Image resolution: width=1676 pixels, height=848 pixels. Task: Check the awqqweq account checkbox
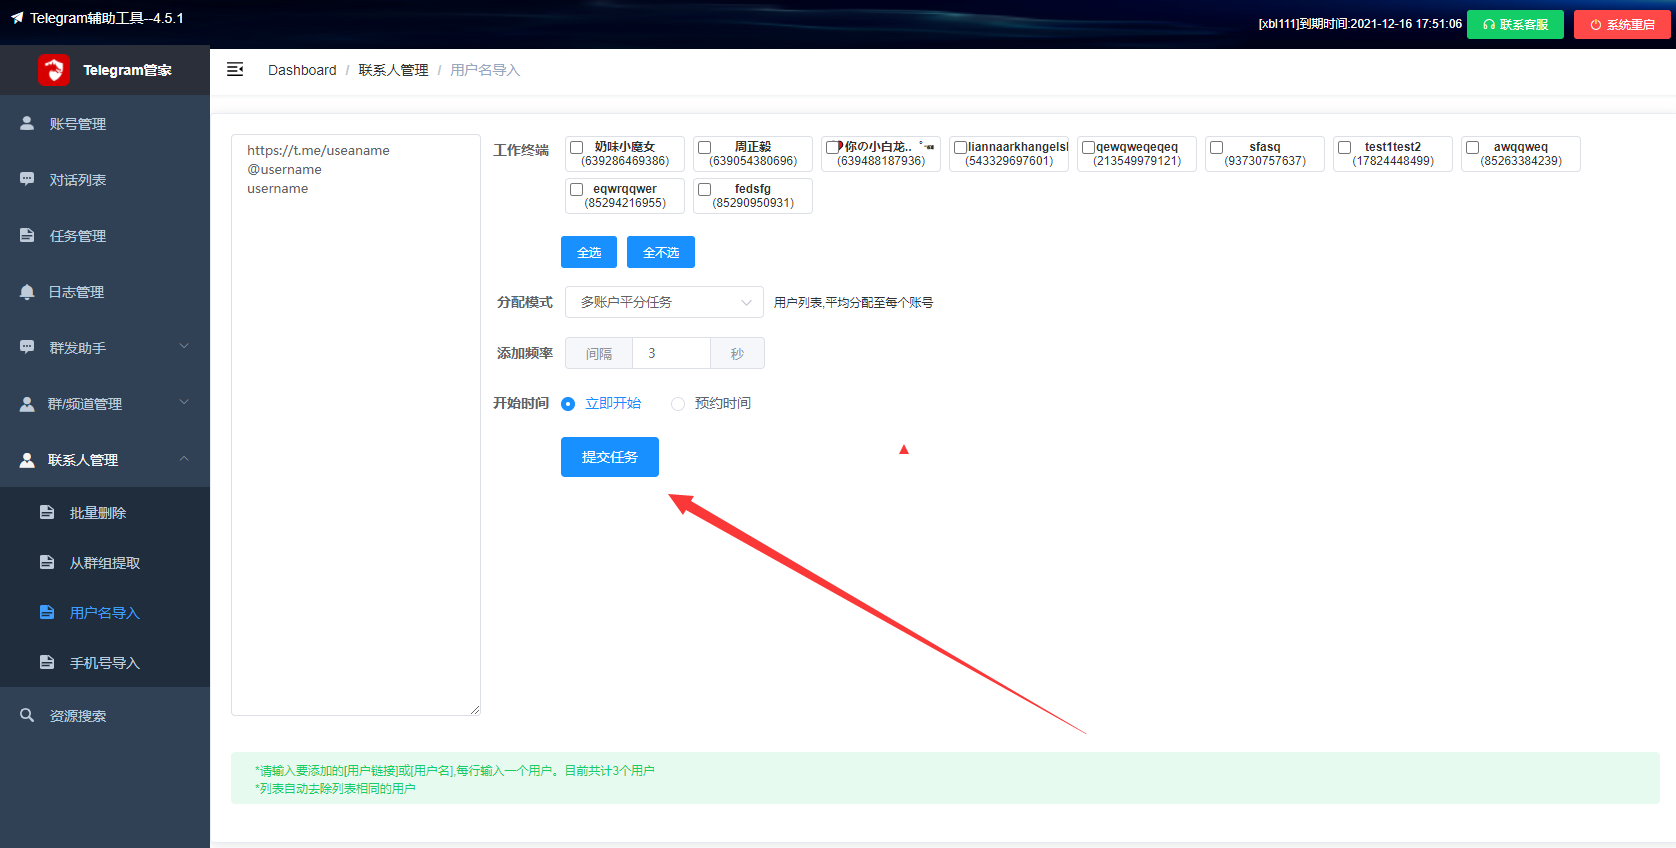(x=1473, y=148)
